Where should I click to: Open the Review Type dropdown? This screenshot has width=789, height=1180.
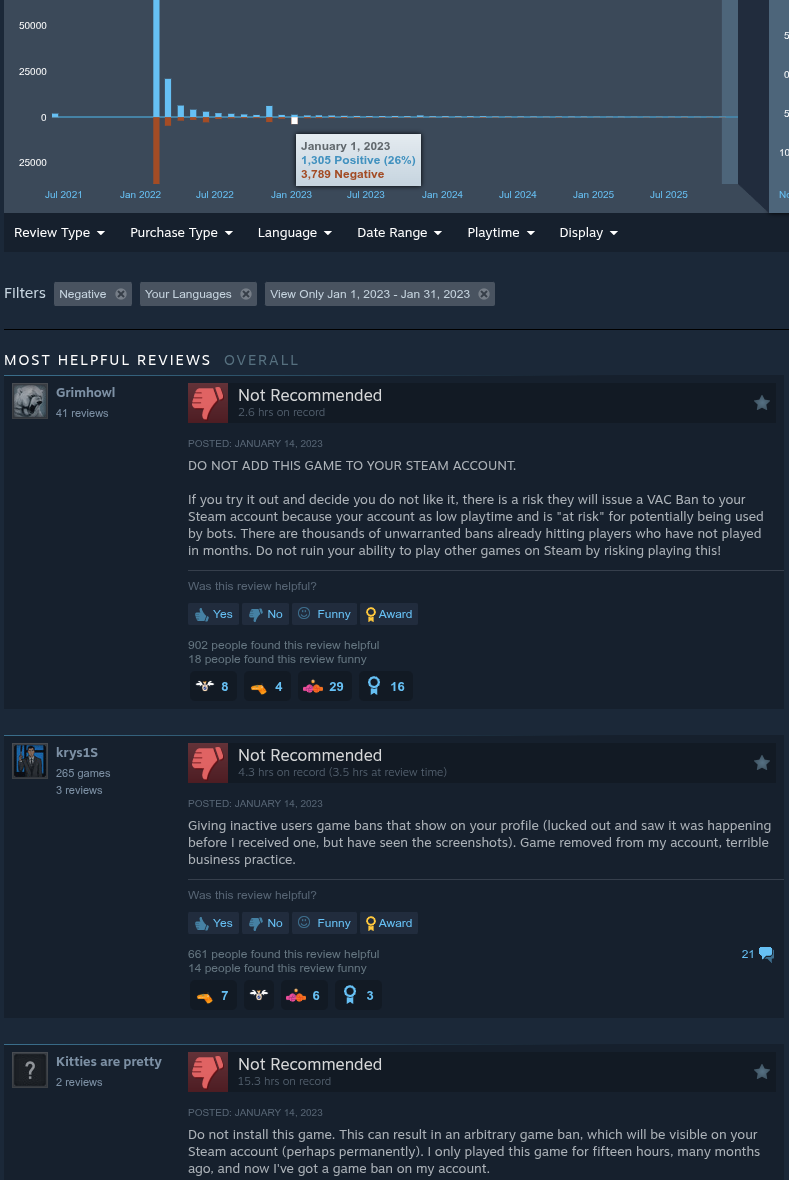point(59,233)
